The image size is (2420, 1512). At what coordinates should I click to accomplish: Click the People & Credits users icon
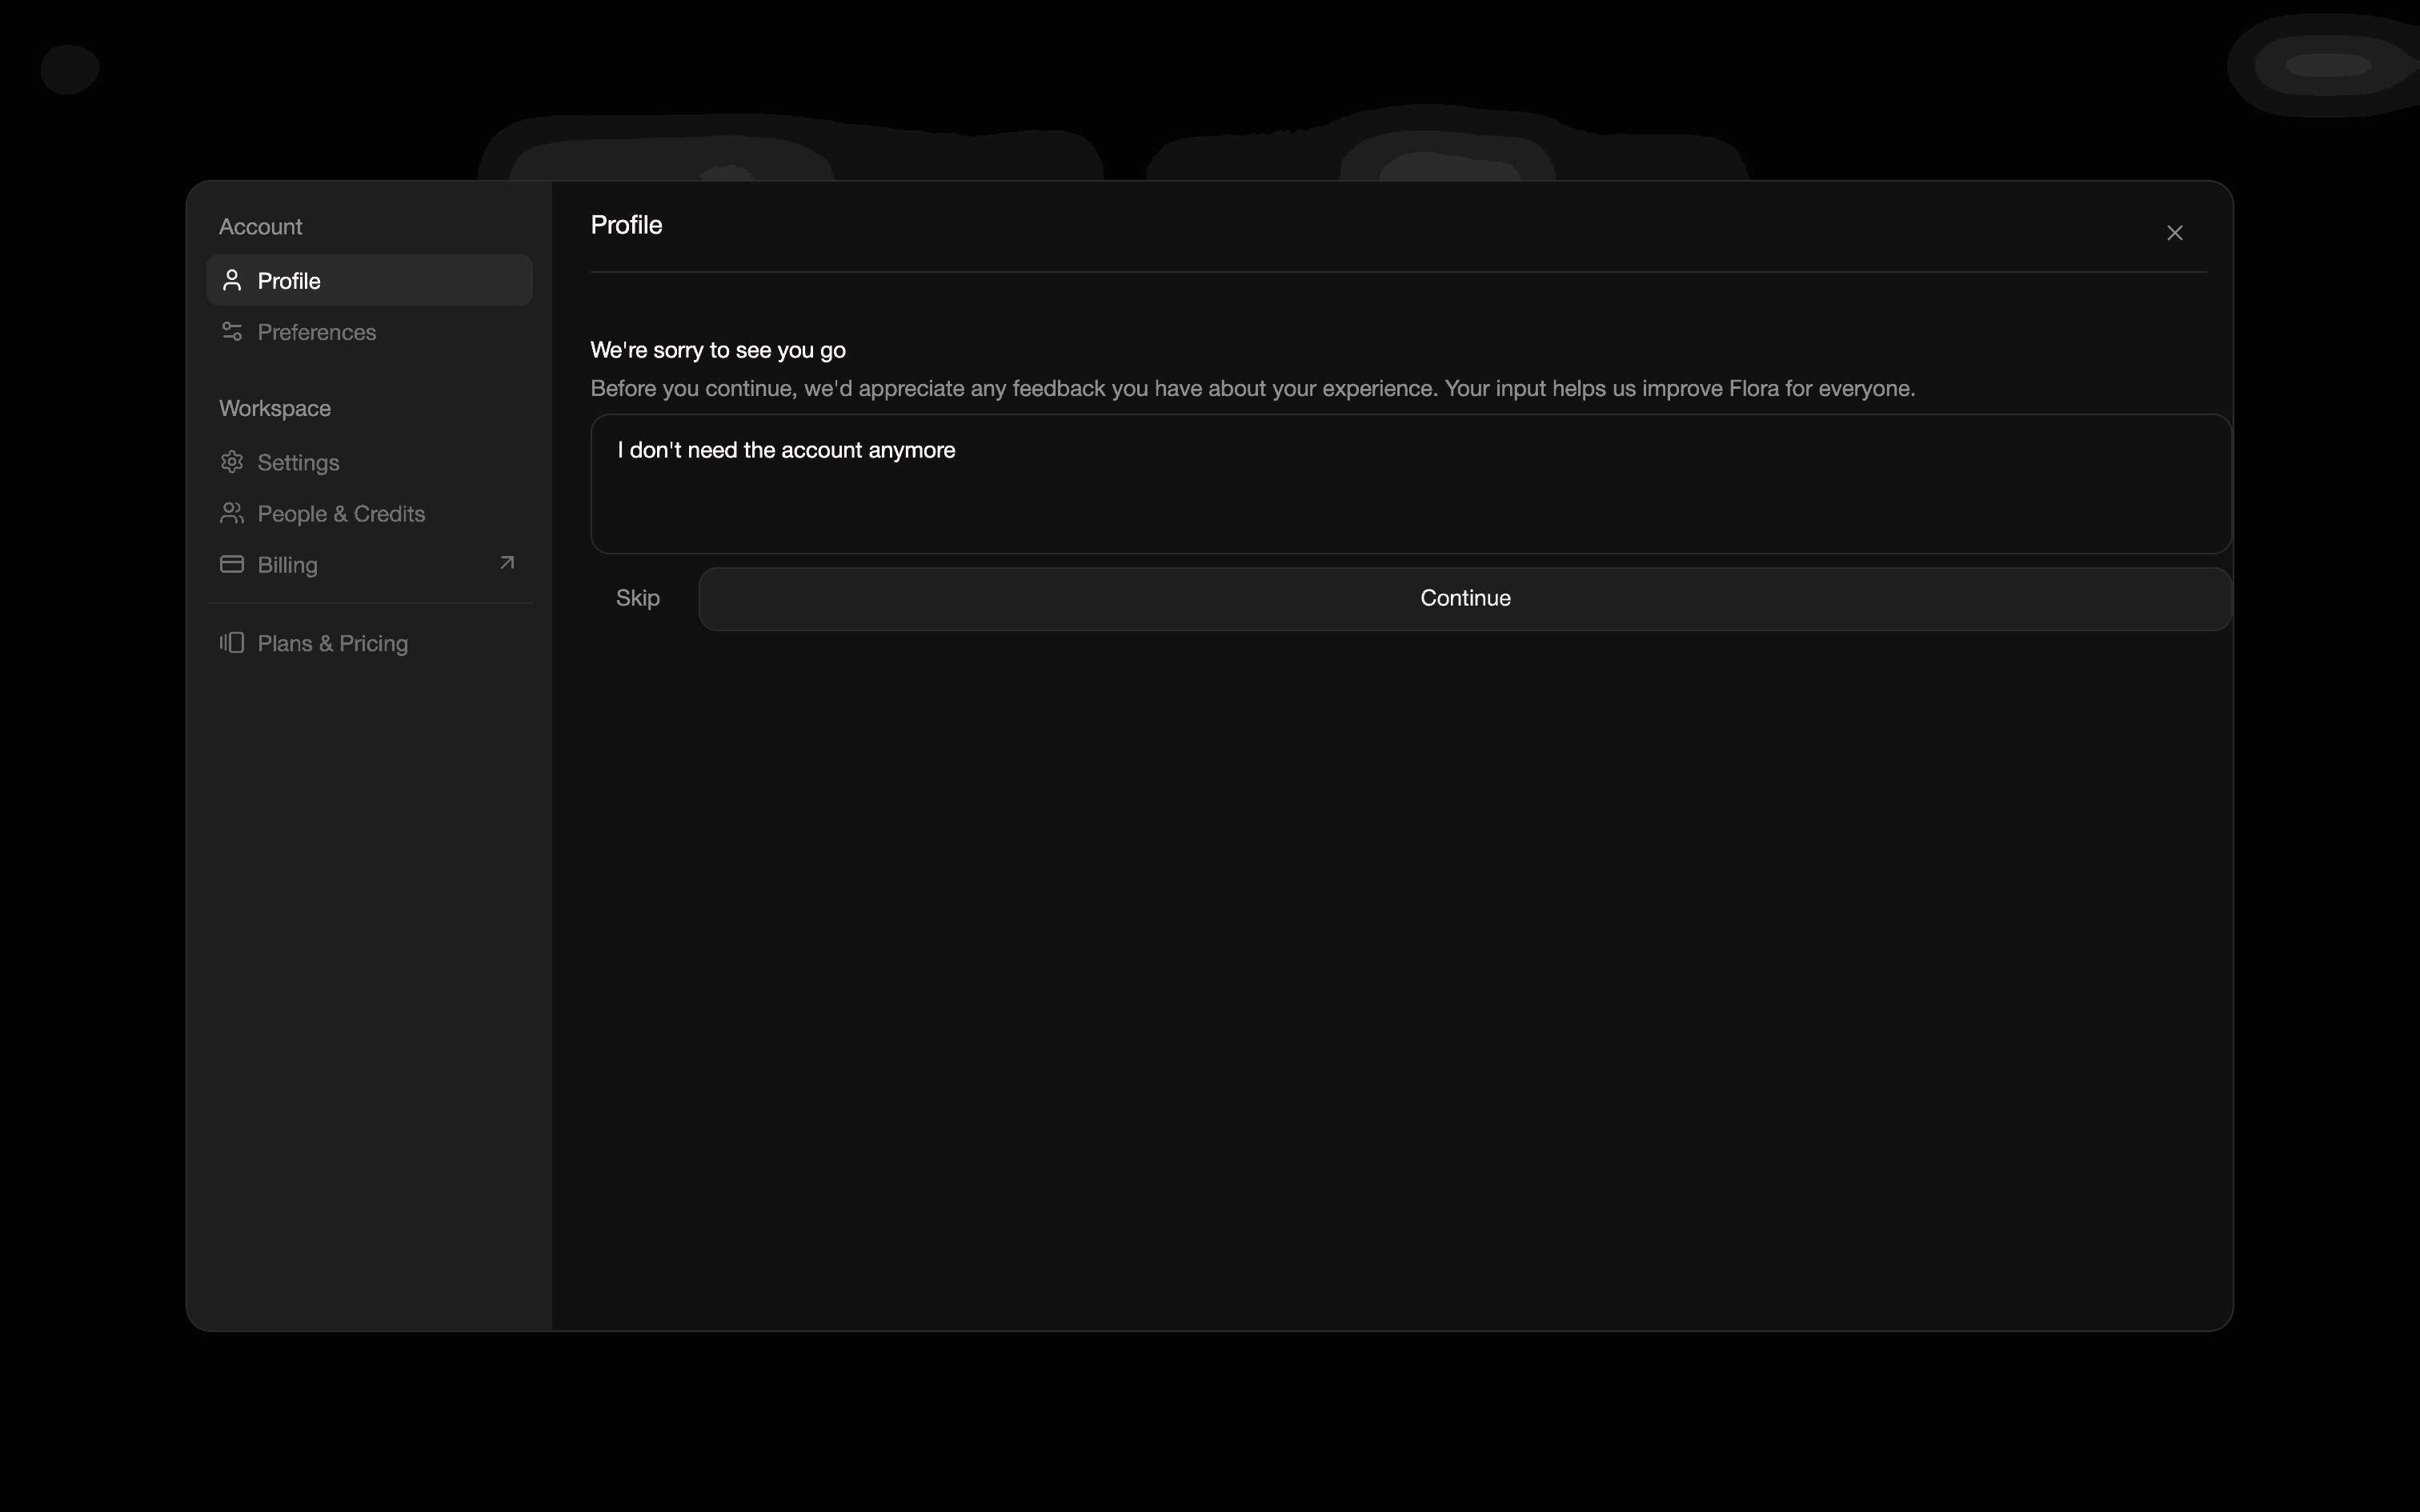[232, 513]
